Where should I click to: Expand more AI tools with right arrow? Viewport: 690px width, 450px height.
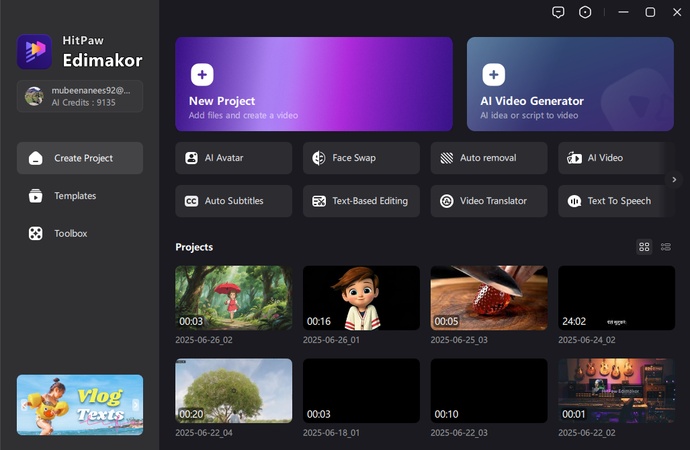coord(674,179)
